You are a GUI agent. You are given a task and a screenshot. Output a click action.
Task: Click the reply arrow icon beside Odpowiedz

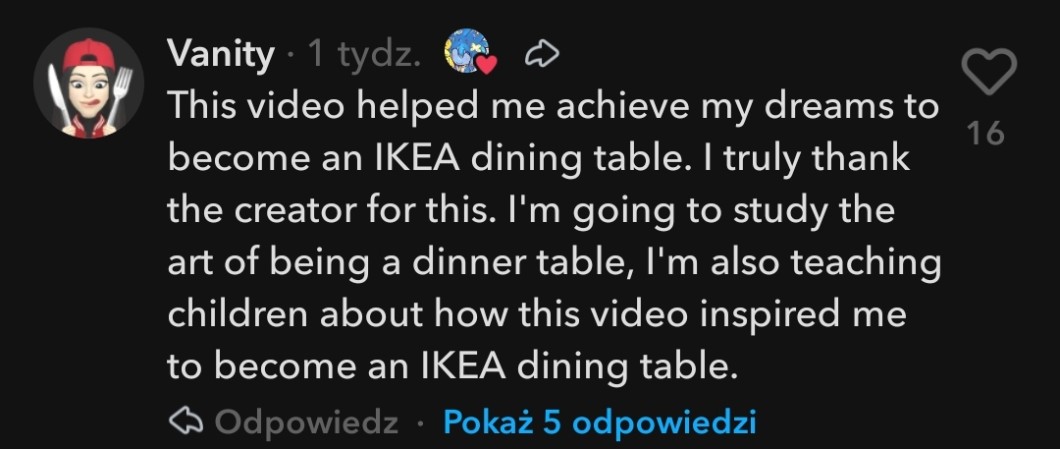tap(185, 422)
